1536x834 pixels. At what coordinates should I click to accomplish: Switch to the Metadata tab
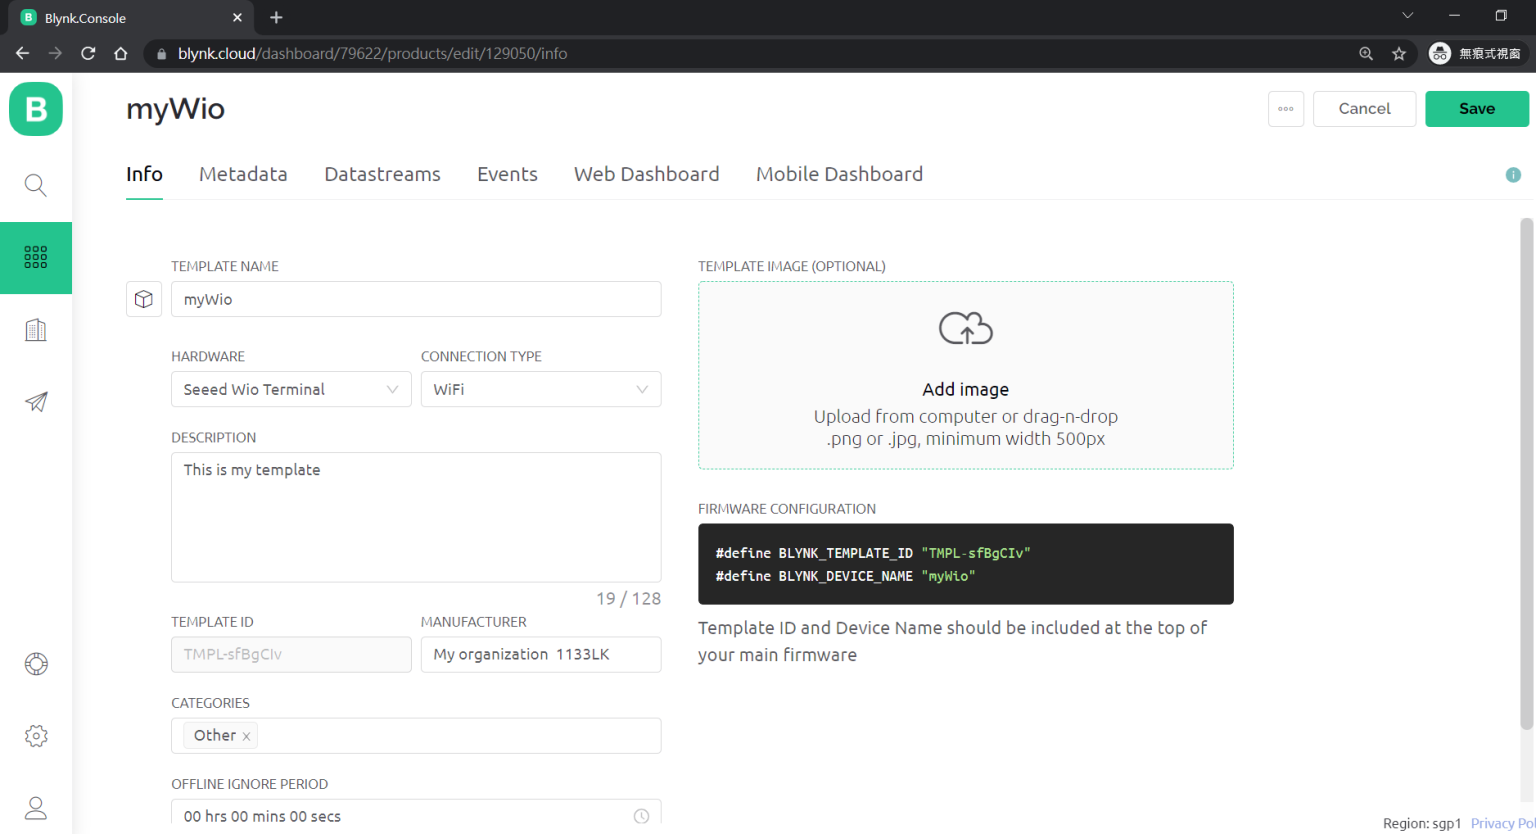coord(243,174)
